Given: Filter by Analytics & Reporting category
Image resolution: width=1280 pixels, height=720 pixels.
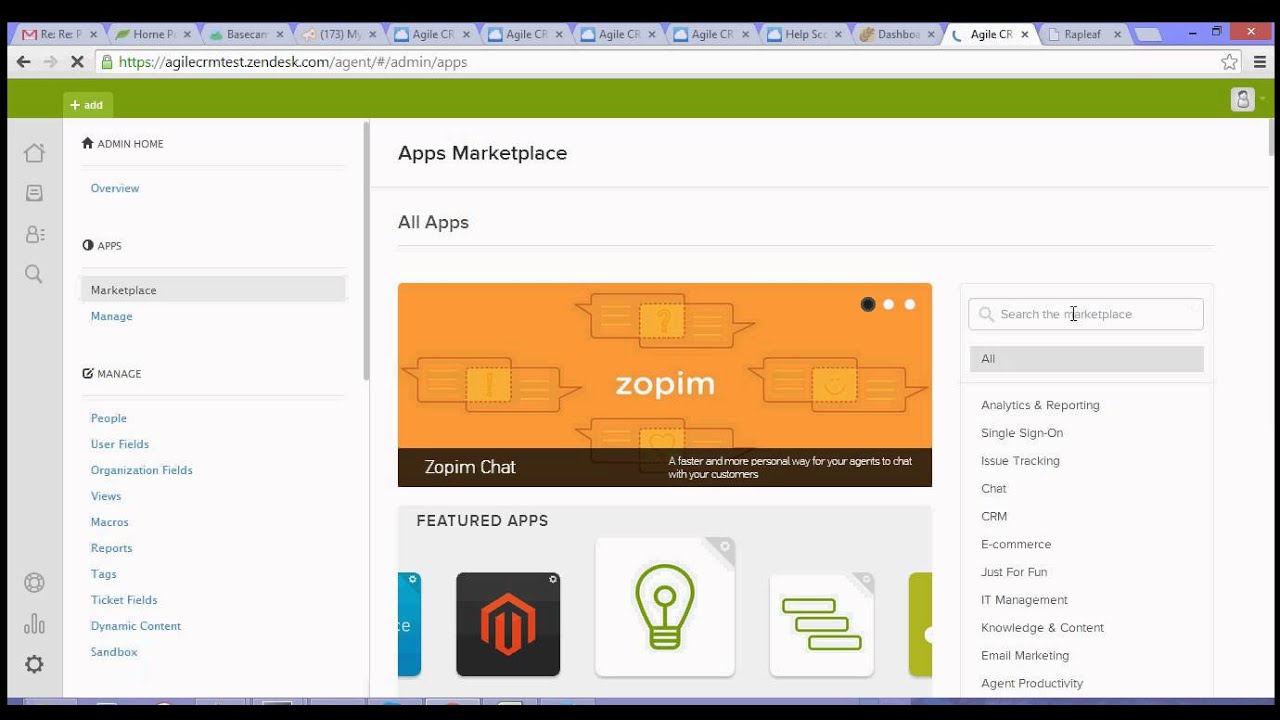Looking at the screenshot, I should [x=1040, y=405].
